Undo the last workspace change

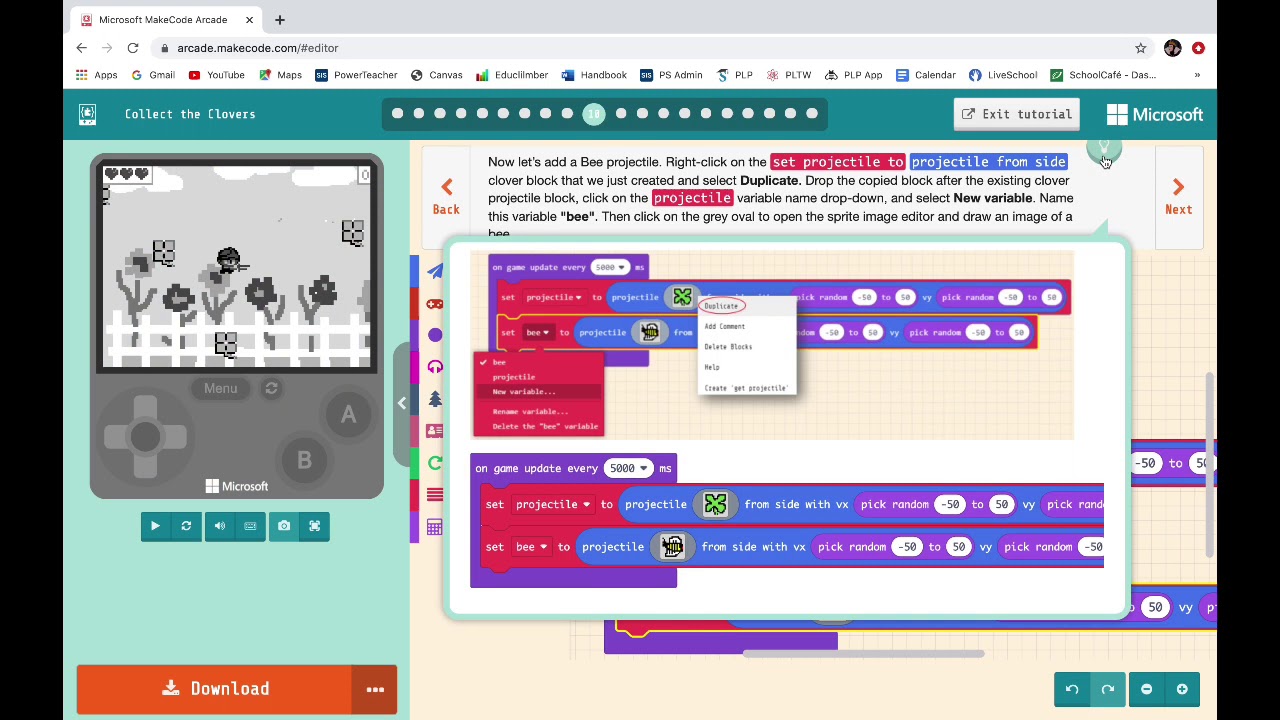click(x=1072, y=689)
